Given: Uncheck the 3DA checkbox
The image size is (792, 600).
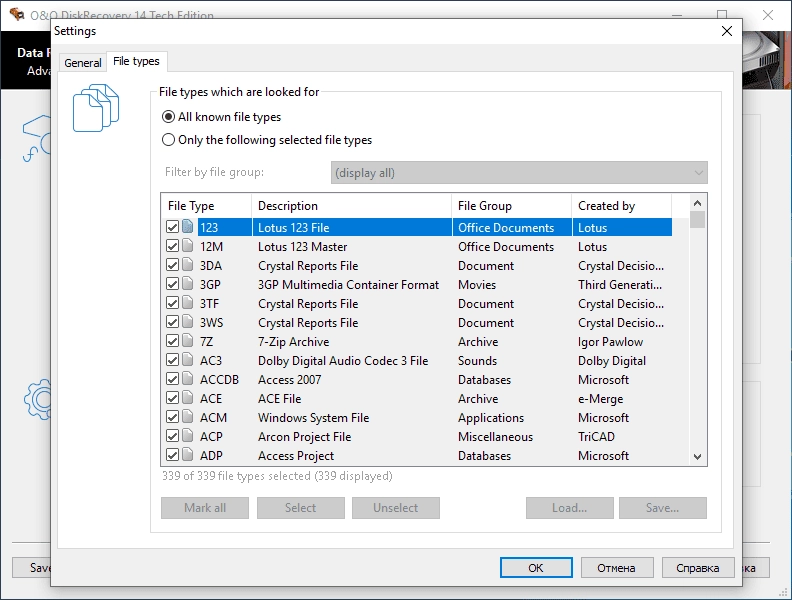Looking at the screenshot, I should (172, 265).
